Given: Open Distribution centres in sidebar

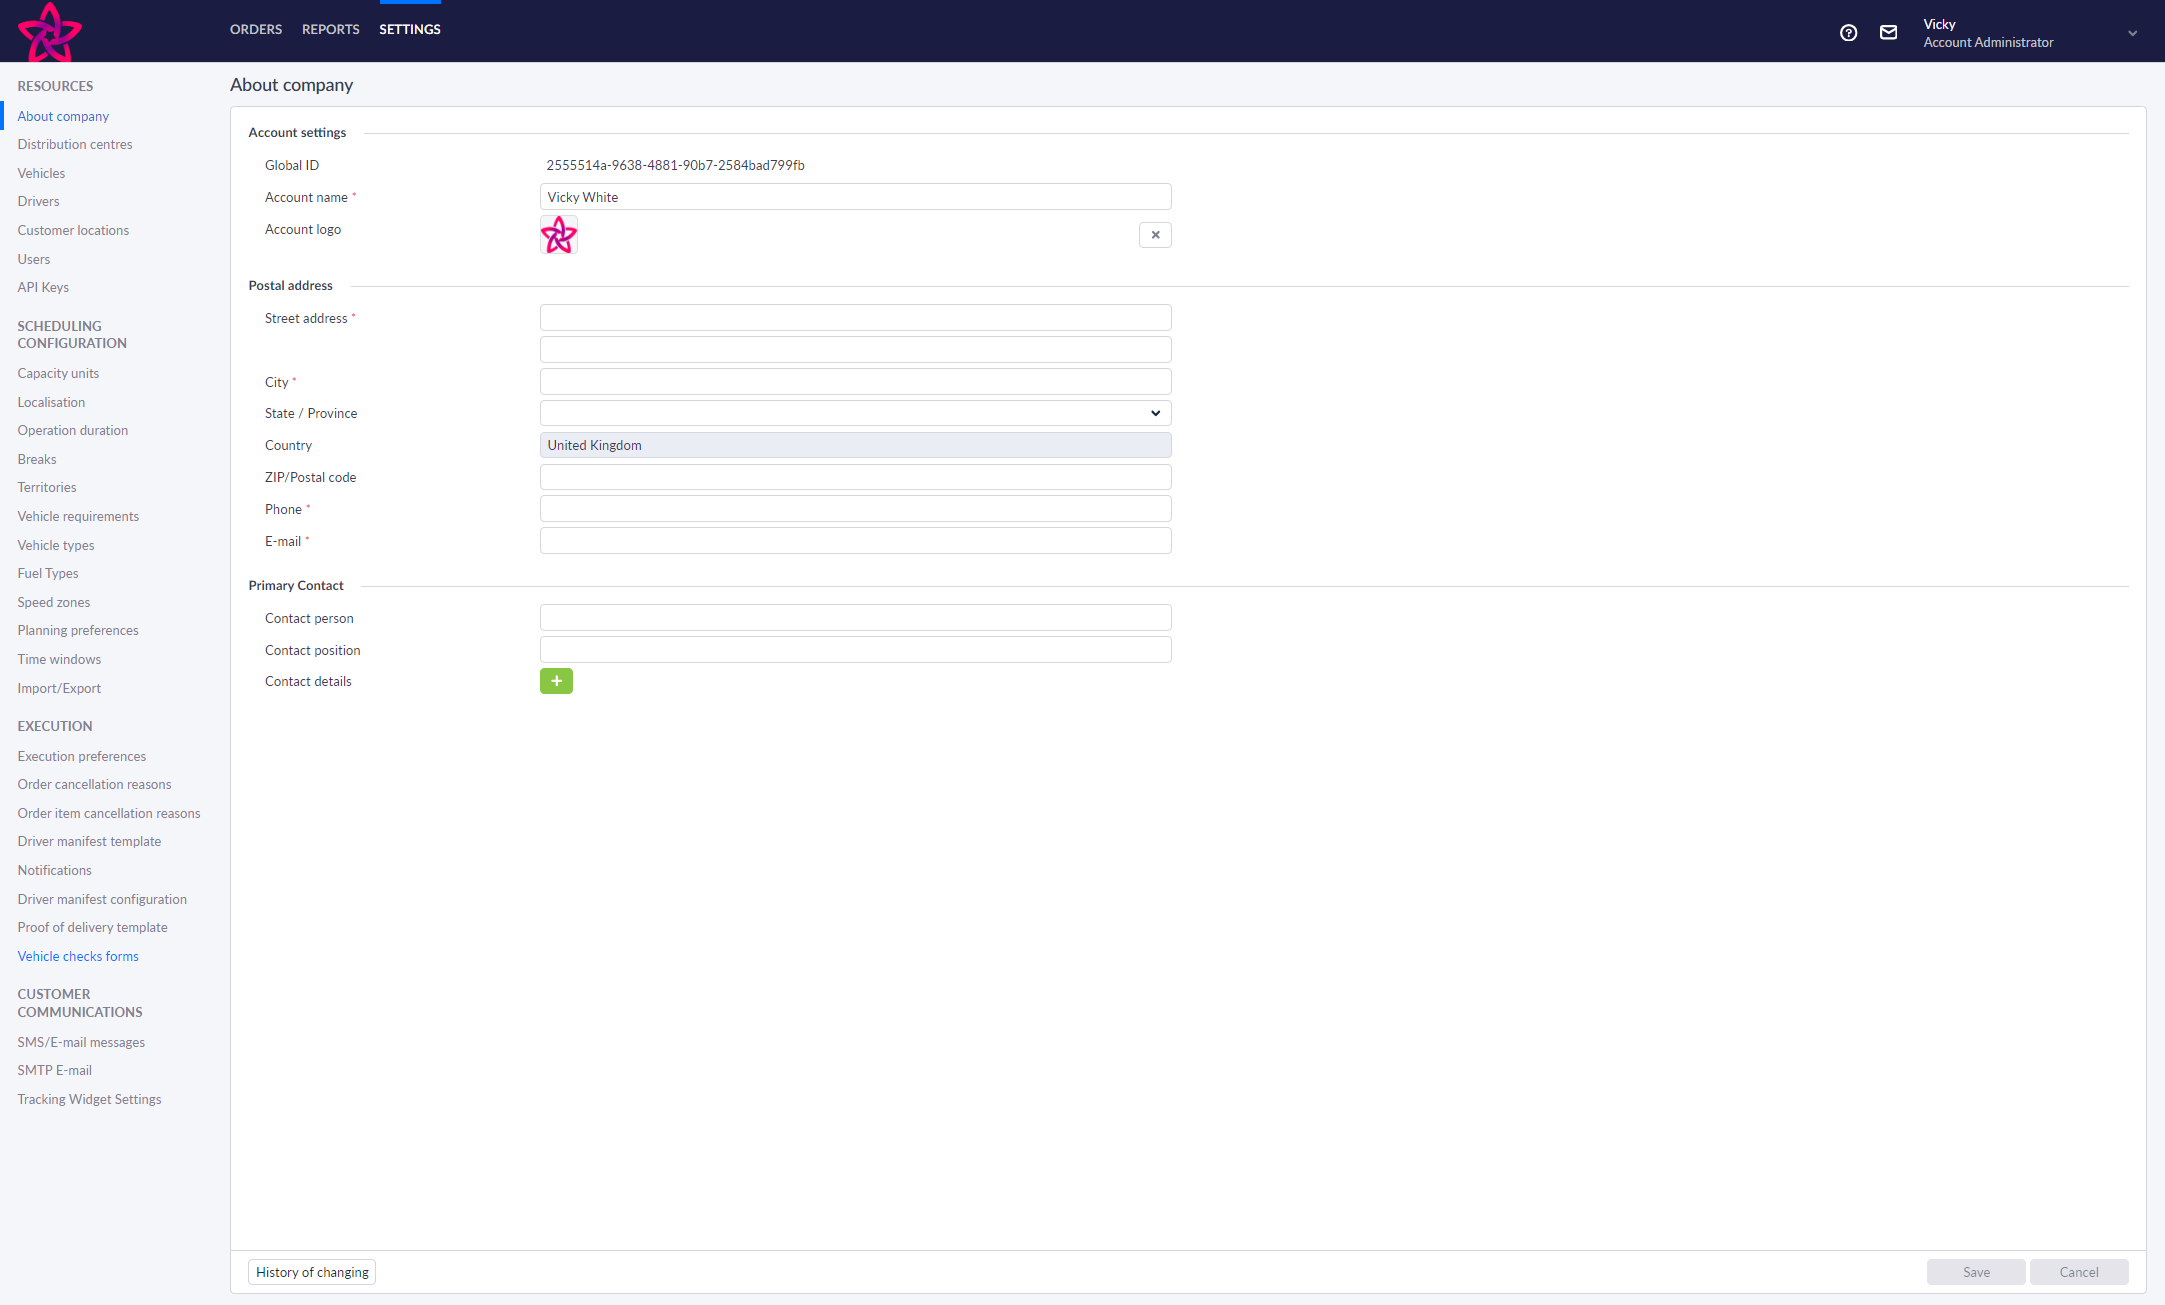Looking at the screenshot, I should 75,144.
